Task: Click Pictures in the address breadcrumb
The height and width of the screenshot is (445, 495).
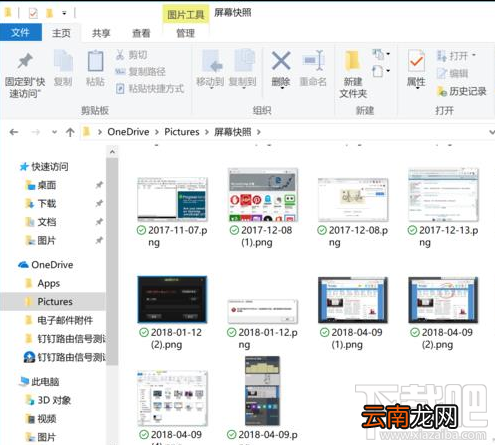Action: 182,132
